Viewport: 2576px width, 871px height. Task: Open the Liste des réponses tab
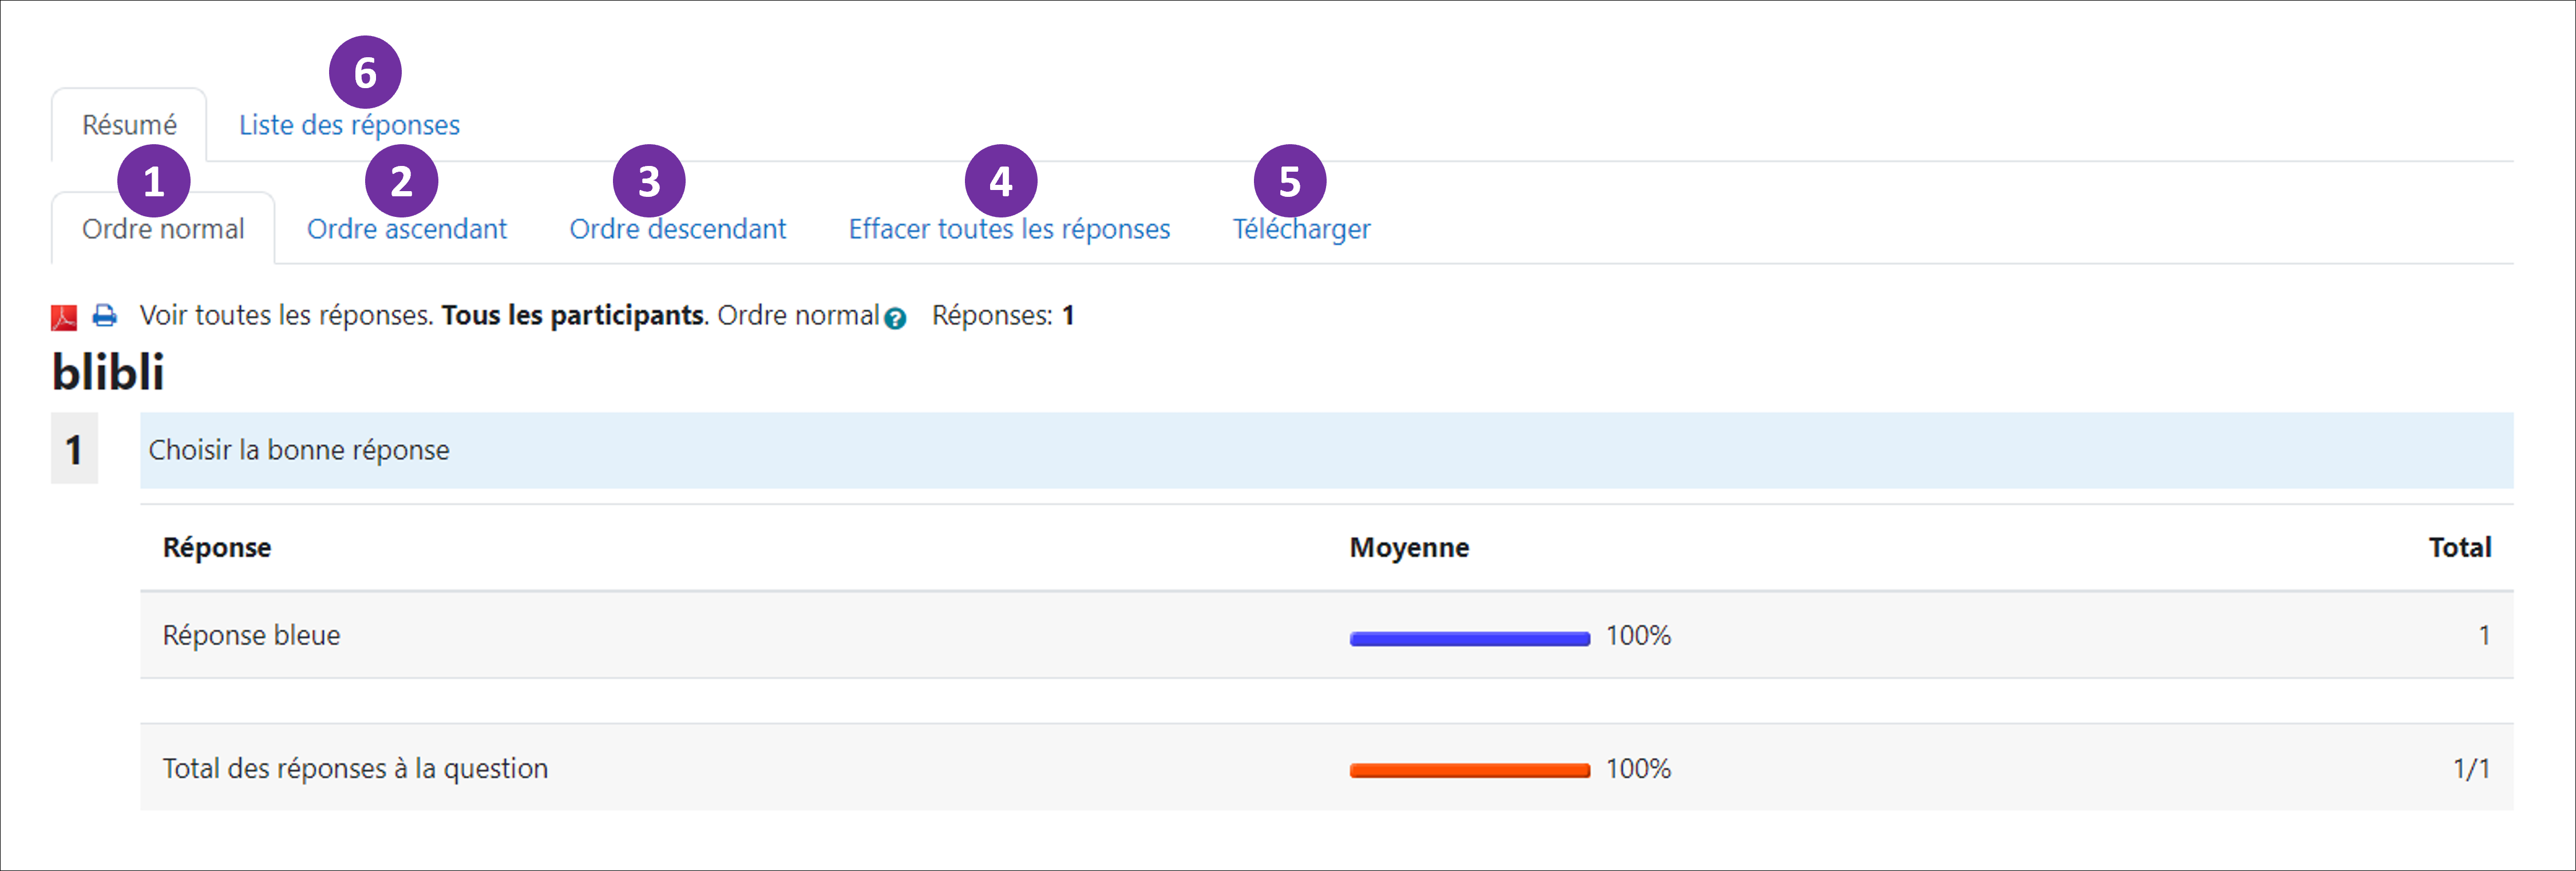[x=349, y=126]
